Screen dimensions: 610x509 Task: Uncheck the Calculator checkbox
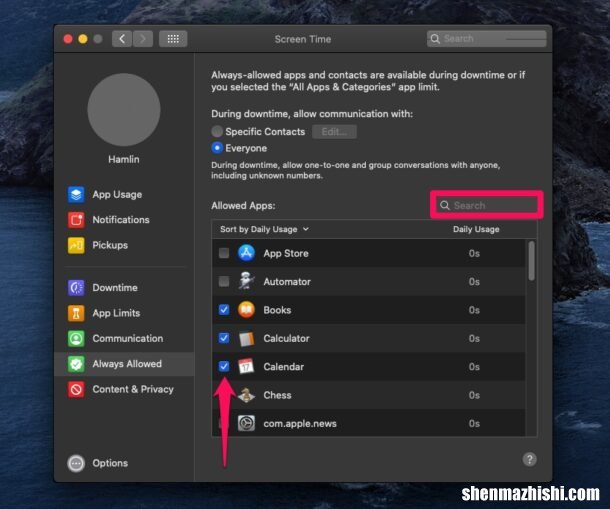click(224, 338)
